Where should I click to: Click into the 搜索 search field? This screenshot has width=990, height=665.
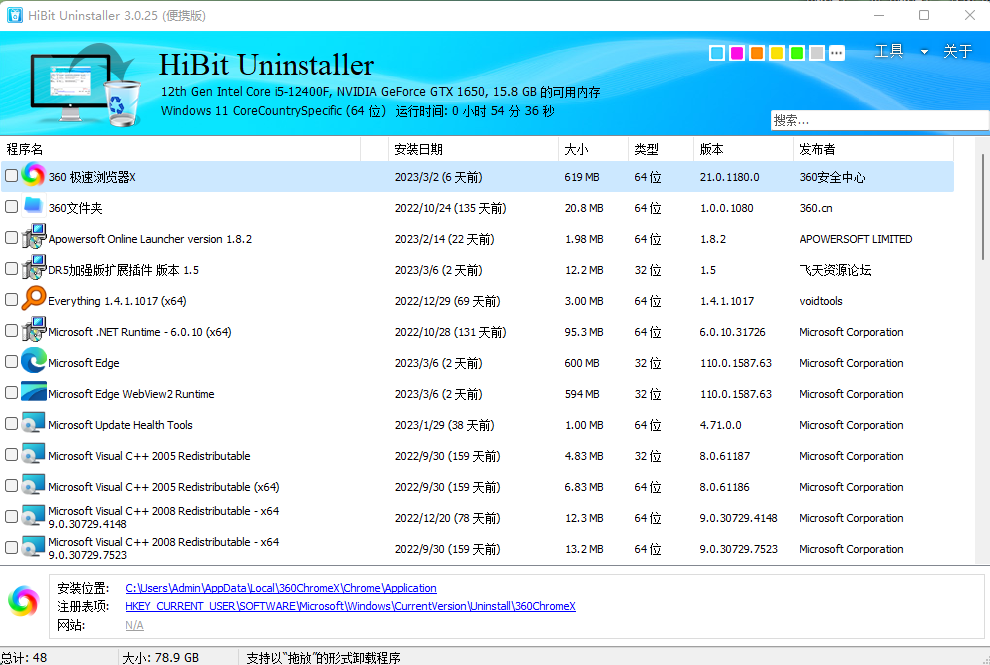point(878,120)
